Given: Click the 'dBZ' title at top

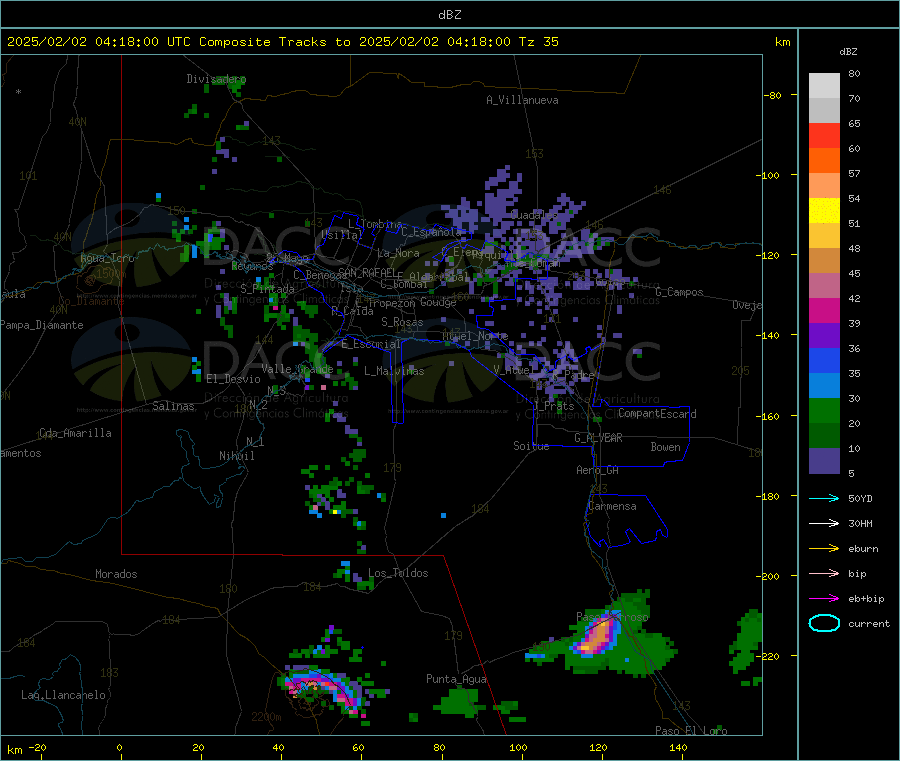Looking at the screenshot, I should point(449,15).
